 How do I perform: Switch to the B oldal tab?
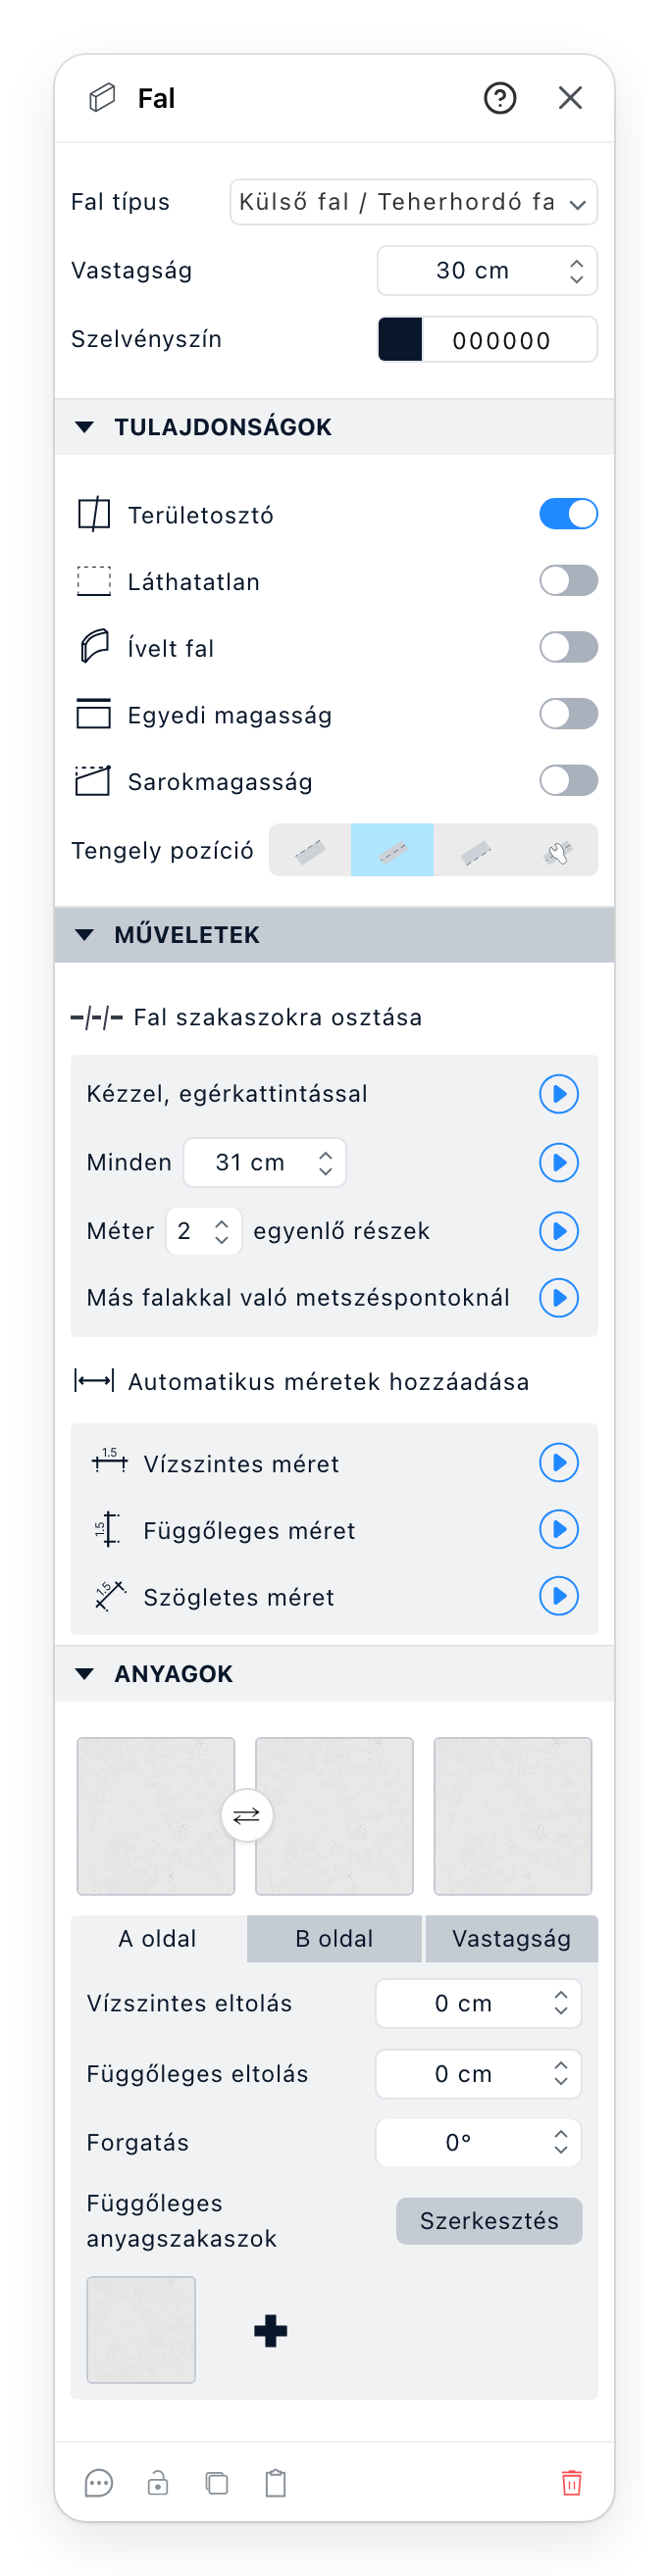(334, 1939)
